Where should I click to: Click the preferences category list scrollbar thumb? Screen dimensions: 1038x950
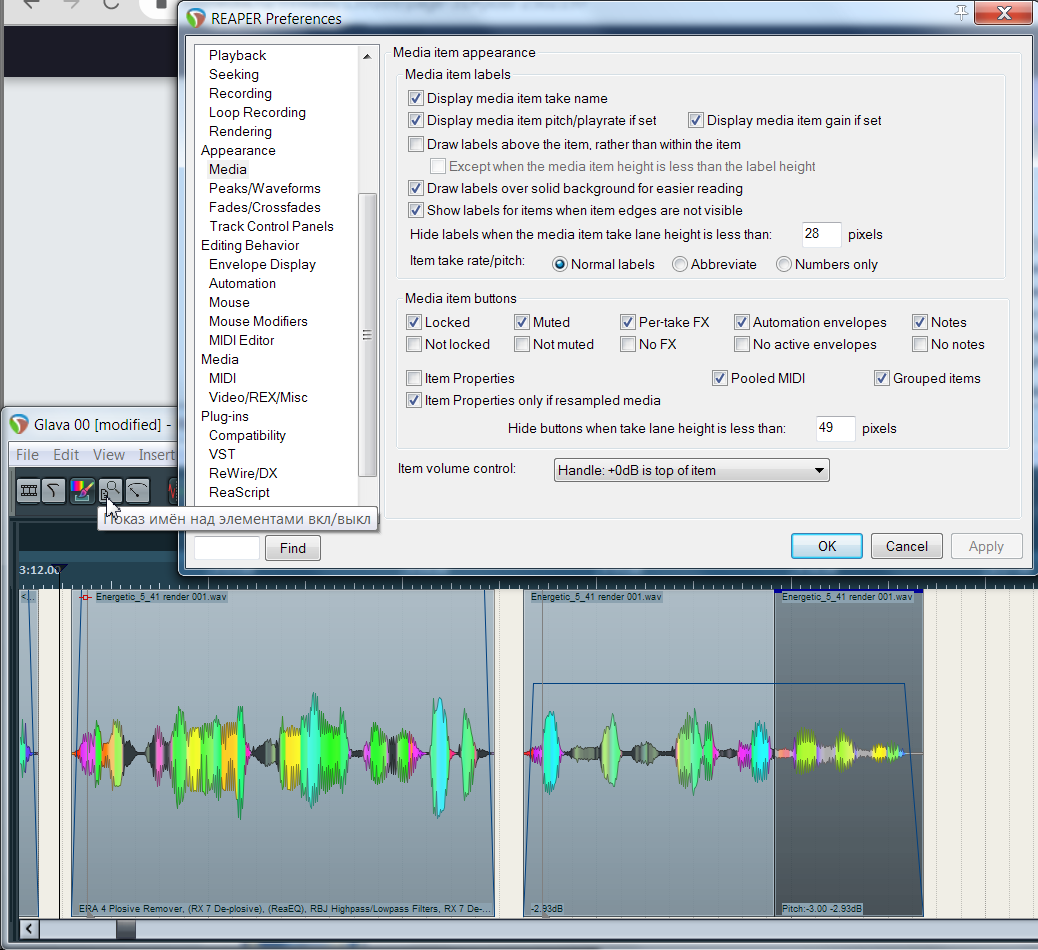tap(367, 335)
